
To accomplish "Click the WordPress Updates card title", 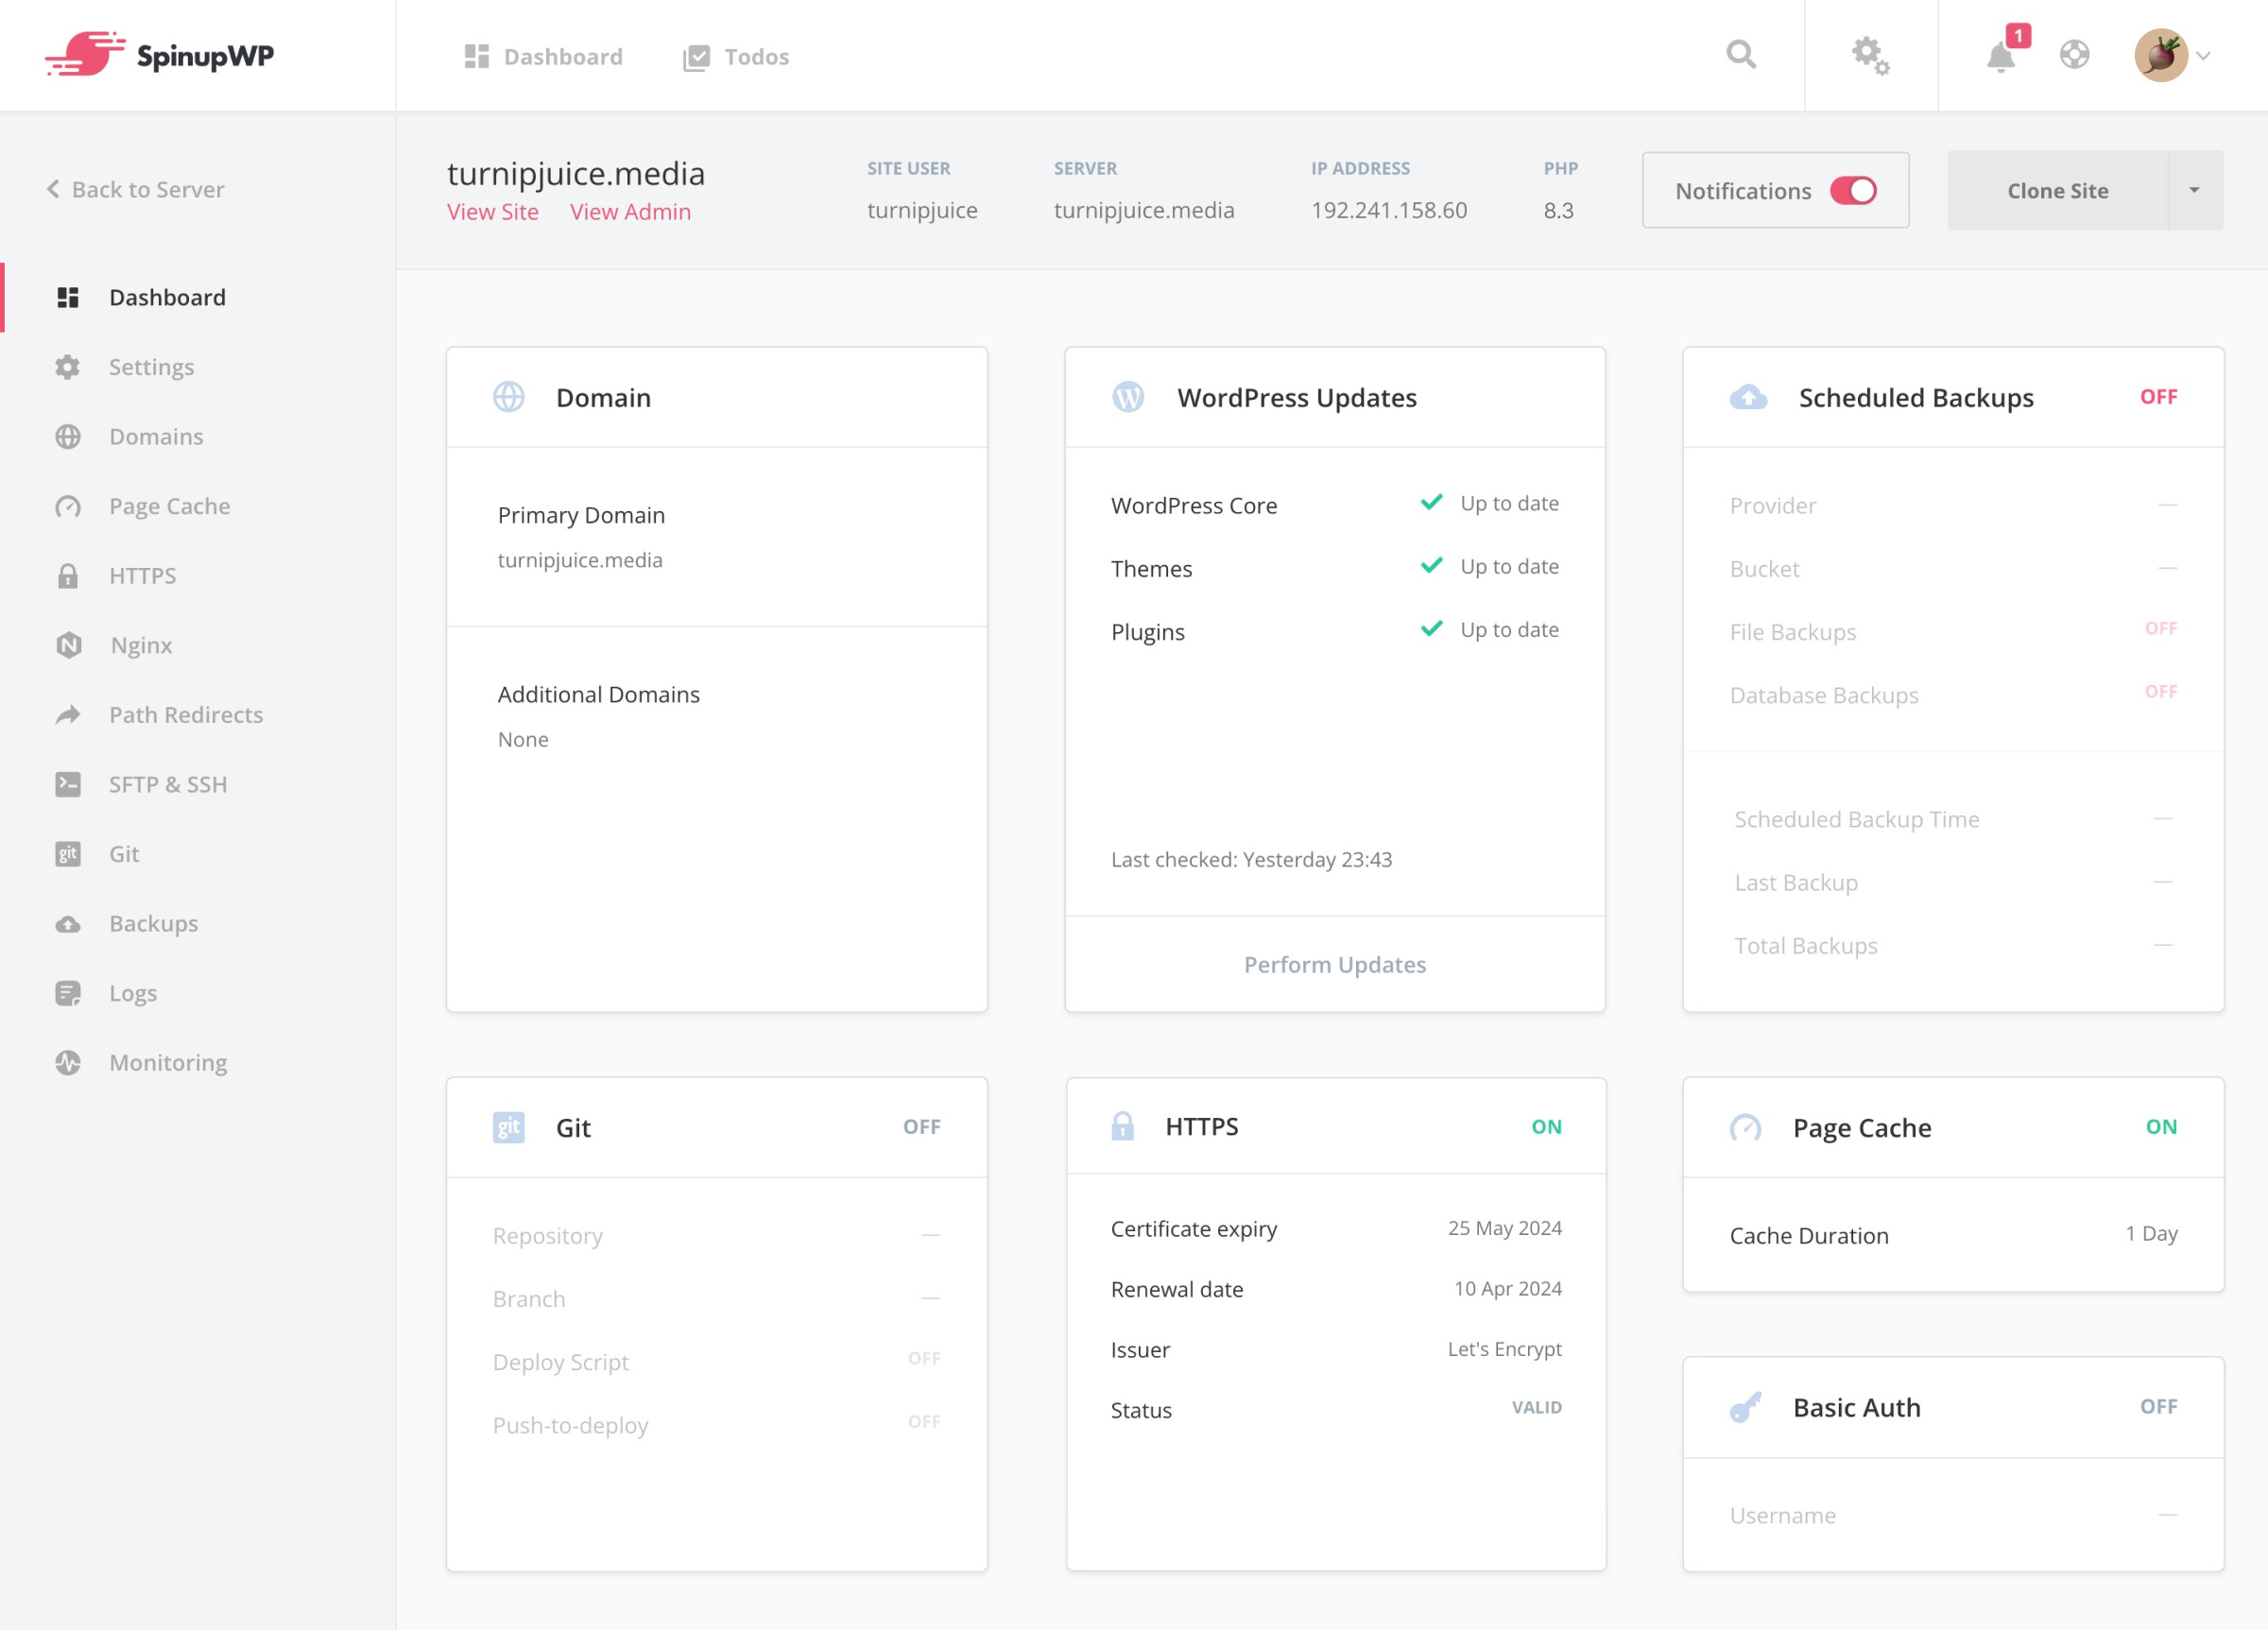I will 1296,397.
